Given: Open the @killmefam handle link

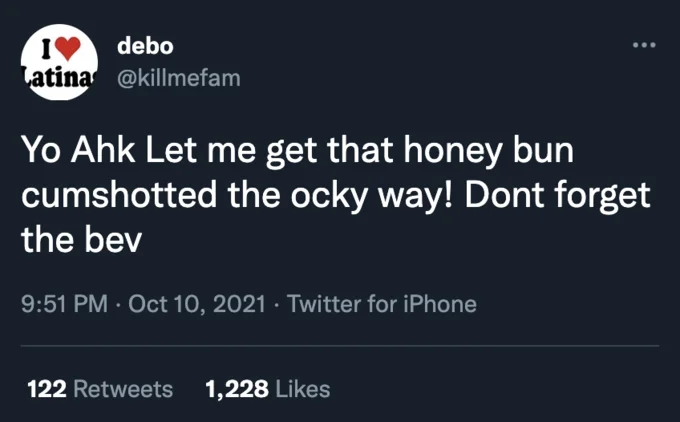Looking at the screenshot, I should point(179,78).
